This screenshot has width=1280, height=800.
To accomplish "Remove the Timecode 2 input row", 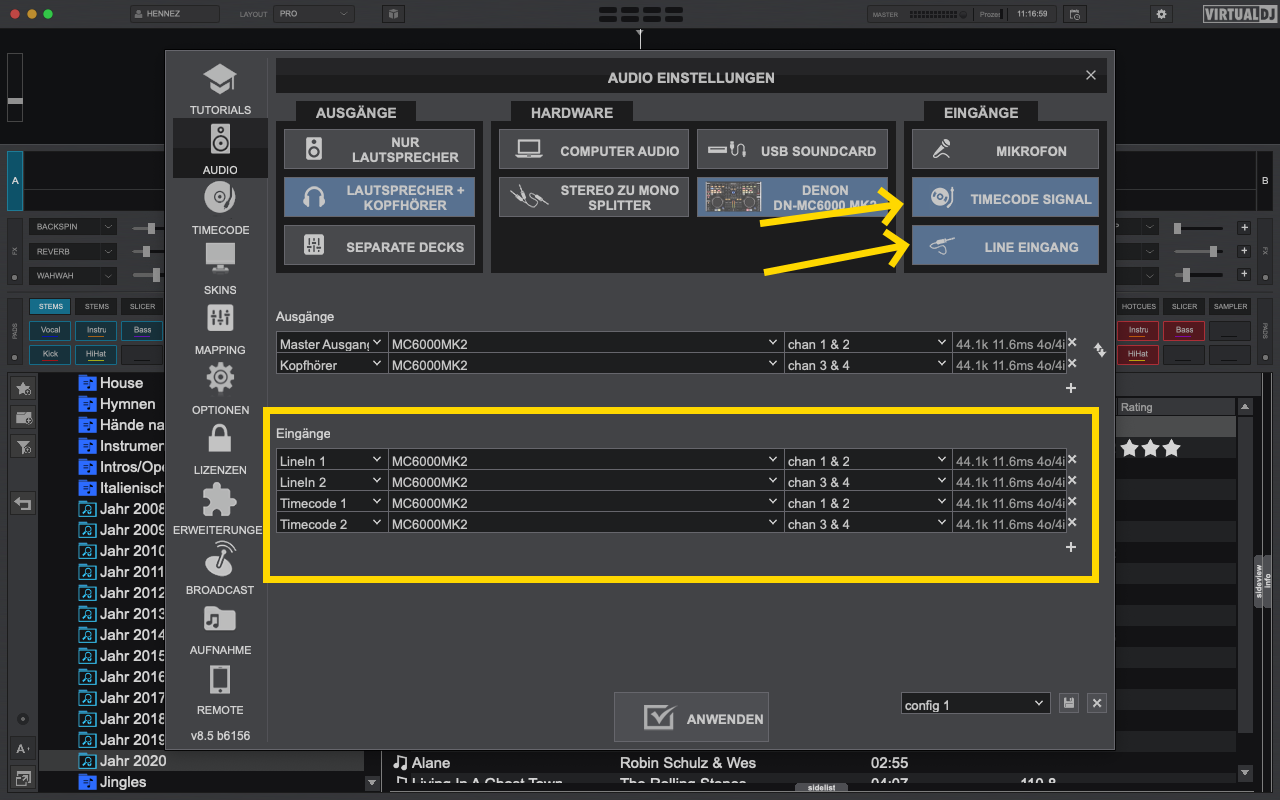I will click(1072, 523).
